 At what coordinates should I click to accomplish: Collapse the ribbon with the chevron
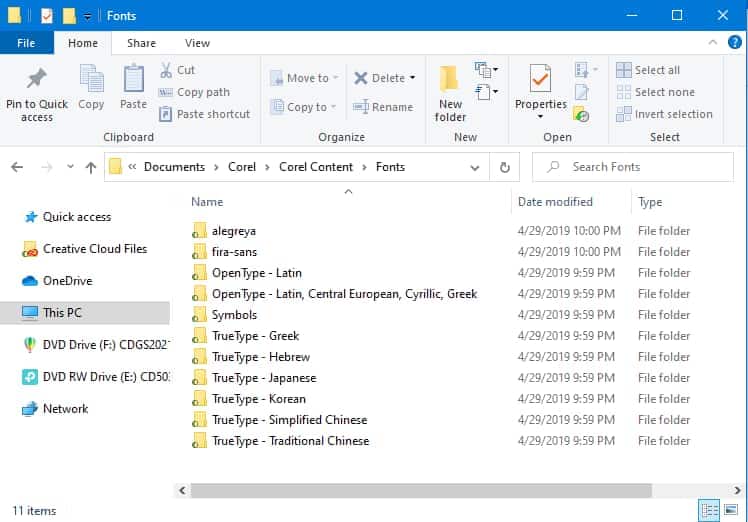[x=711, y=43]
